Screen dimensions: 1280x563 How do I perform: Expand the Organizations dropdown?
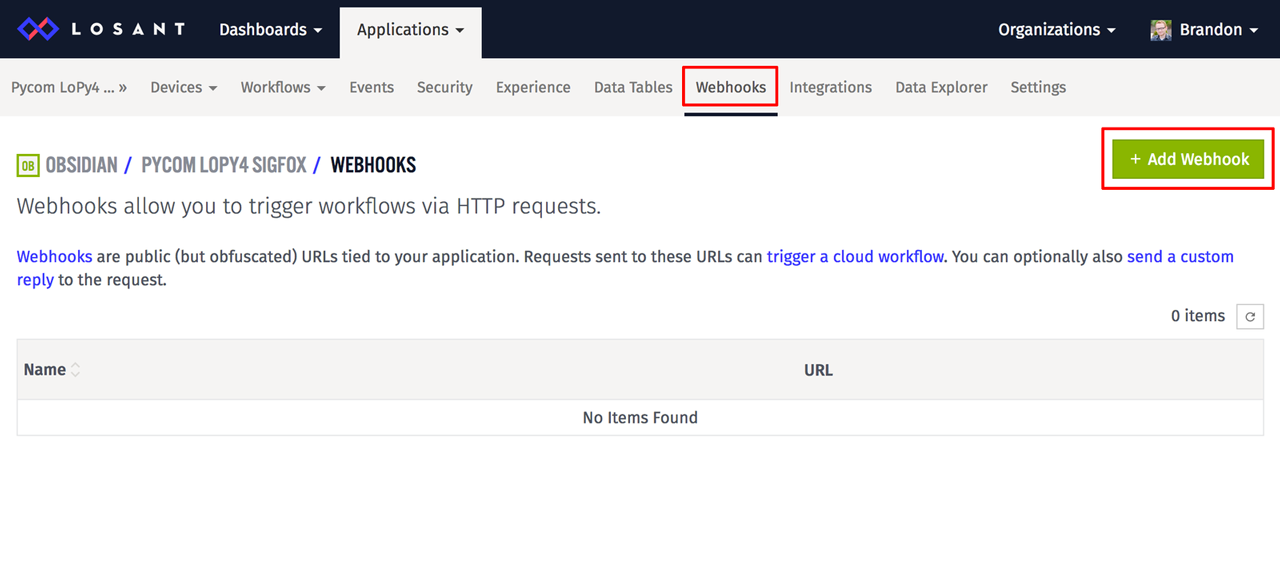(1056, 30)
